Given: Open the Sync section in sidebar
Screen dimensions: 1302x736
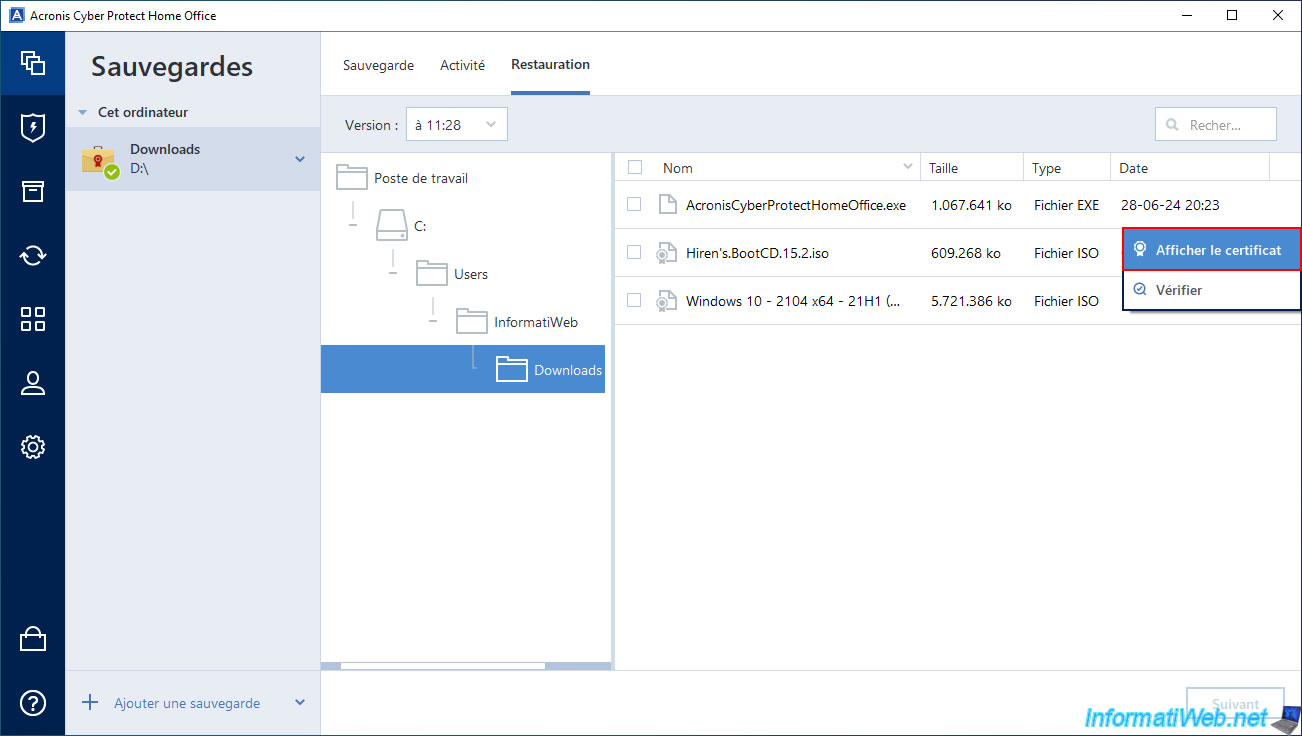Looking at the screenshot, I should point(33,255).
